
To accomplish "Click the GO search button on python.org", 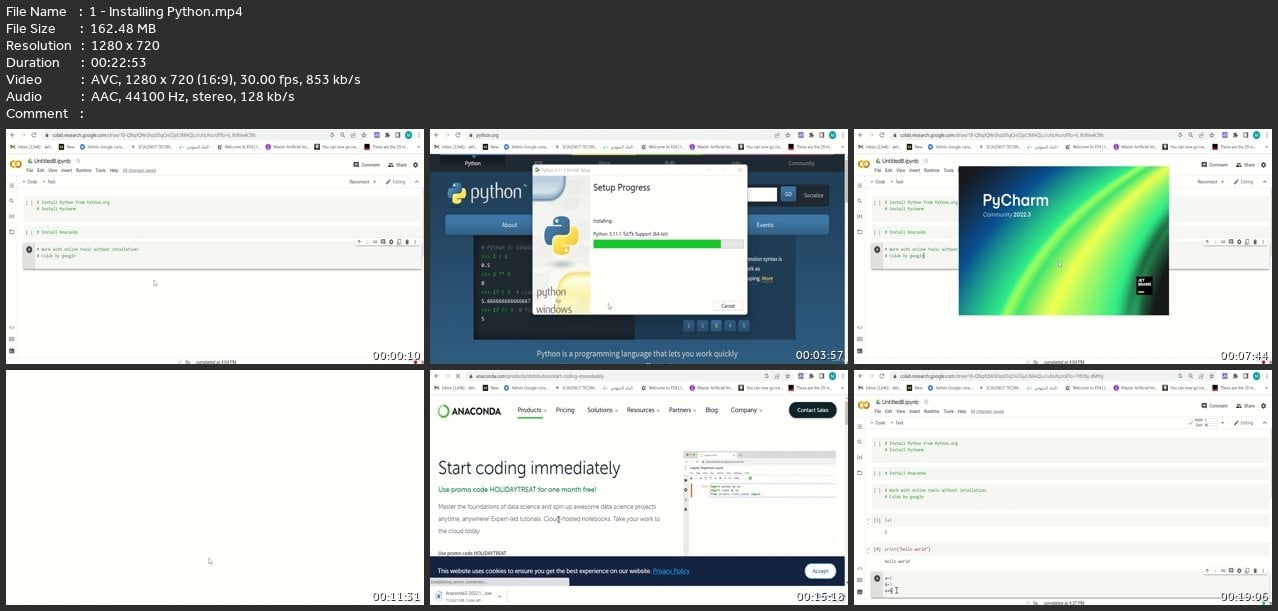I will tap(788, 194).
